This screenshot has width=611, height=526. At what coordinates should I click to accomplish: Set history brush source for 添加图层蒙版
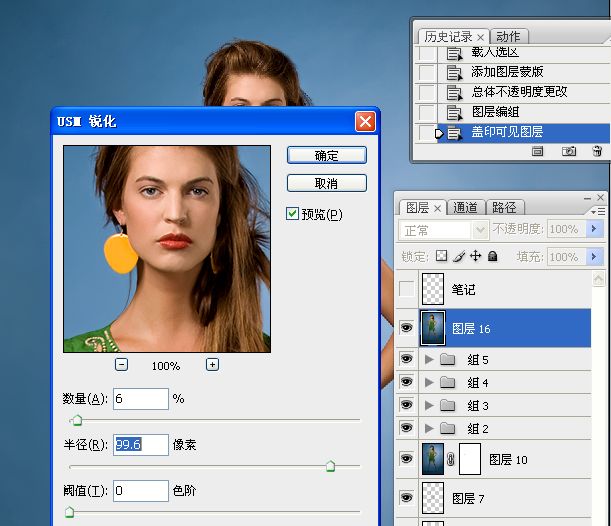point(426,72)
